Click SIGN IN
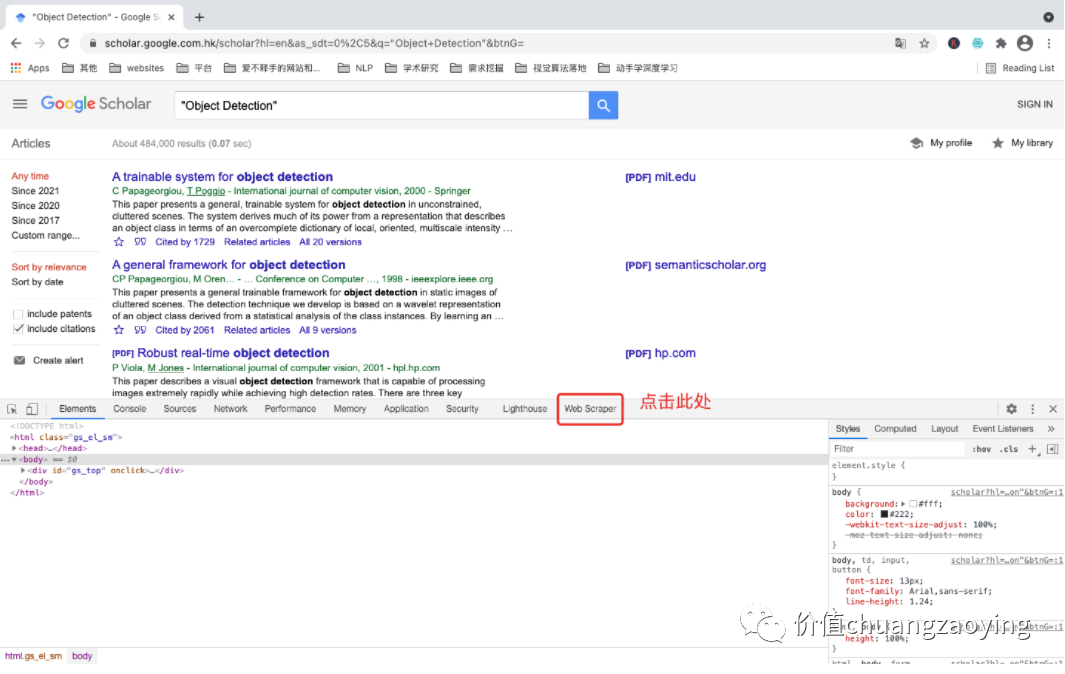This screenshot has width=1065, height=674. [x=1034, y=104]
